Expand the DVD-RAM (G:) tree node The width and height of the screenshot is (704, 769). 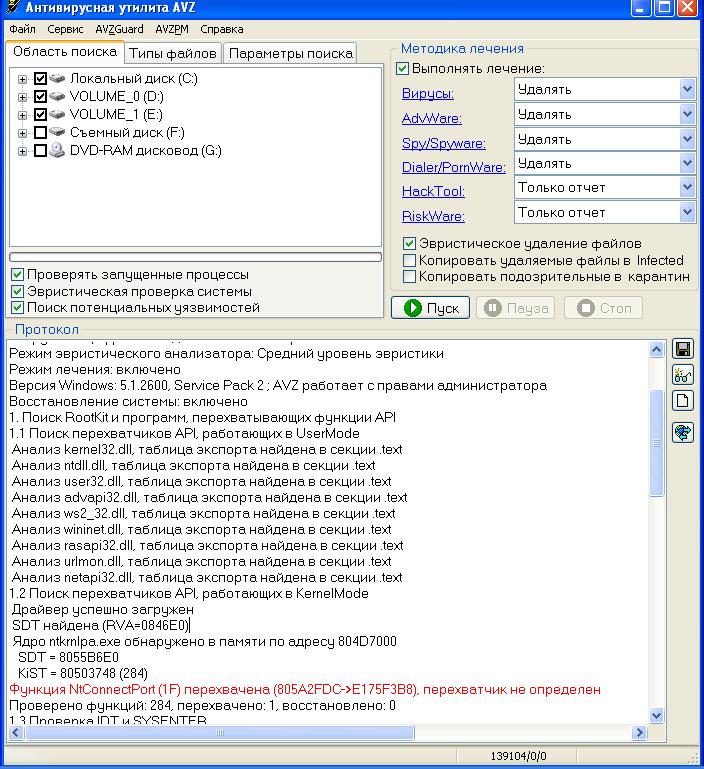click(x=22, y=151)
